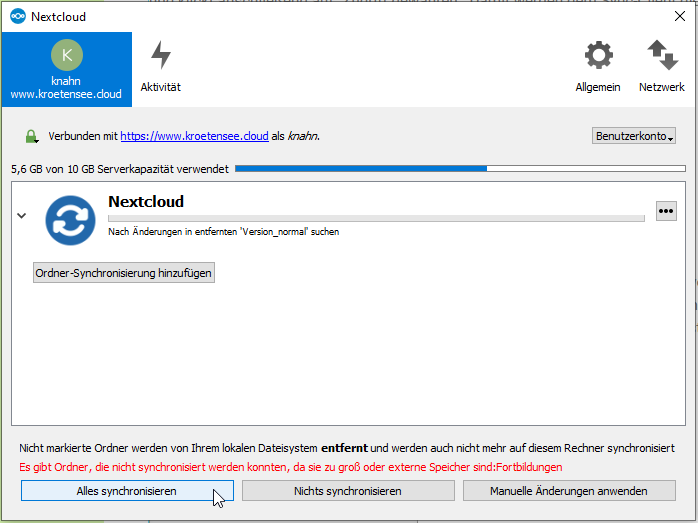Open the knahn account tab
698x523 pixels.
point(67,69)
